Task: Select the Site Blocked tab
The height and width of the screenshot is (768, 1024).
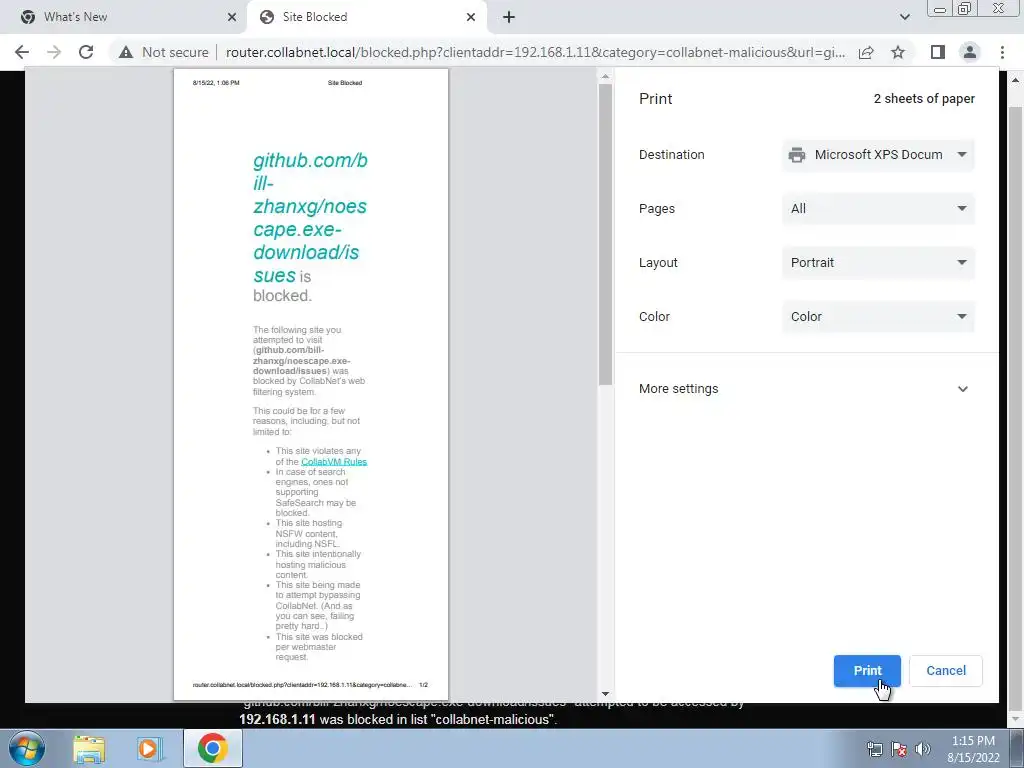Action: point(366,17)
